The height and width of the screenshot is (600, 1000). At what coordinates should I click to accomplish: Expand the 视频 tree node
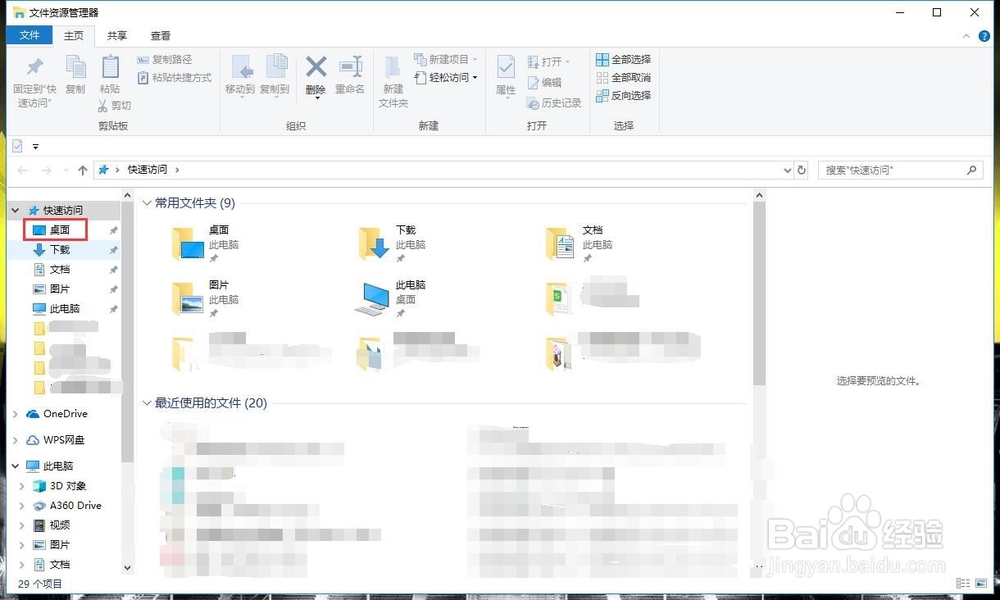[x=22, y=525]
